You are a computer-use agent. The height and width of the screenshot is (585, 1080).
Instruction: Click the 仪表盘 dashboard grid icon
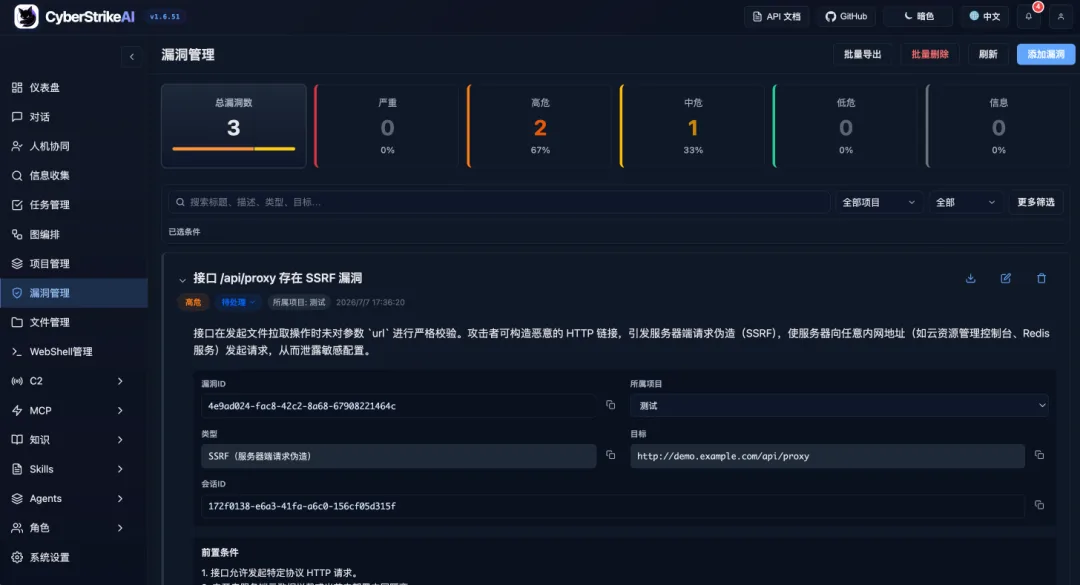(17, 88)
